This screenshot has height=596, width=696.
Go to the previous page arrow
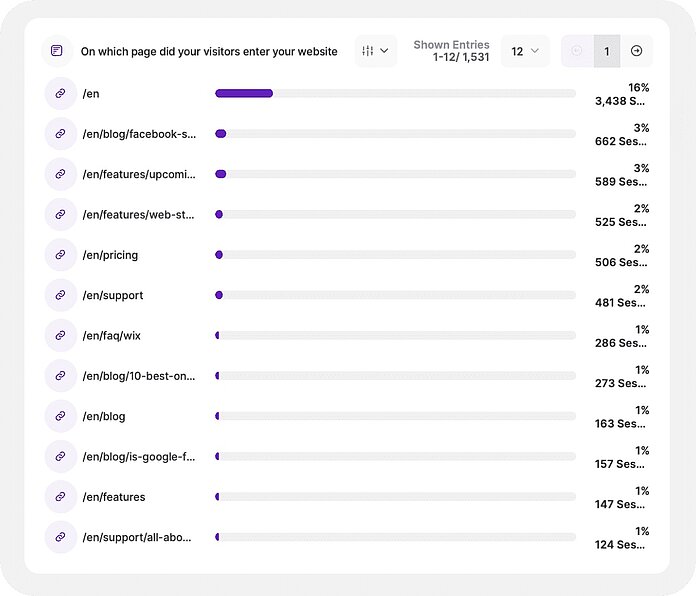point(577,51)
